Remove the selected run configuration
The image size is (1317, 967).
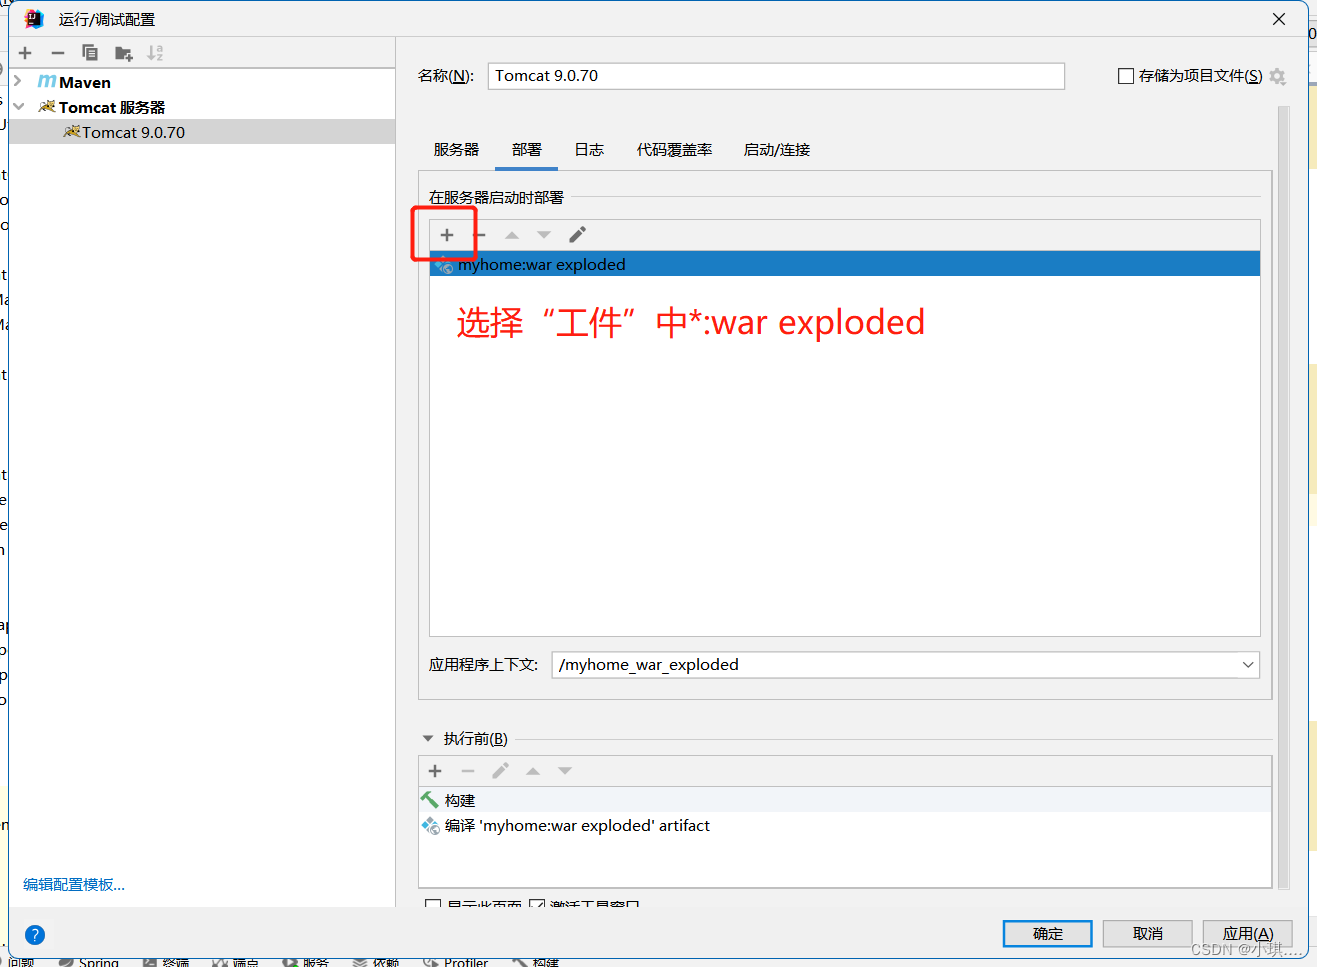57,53
